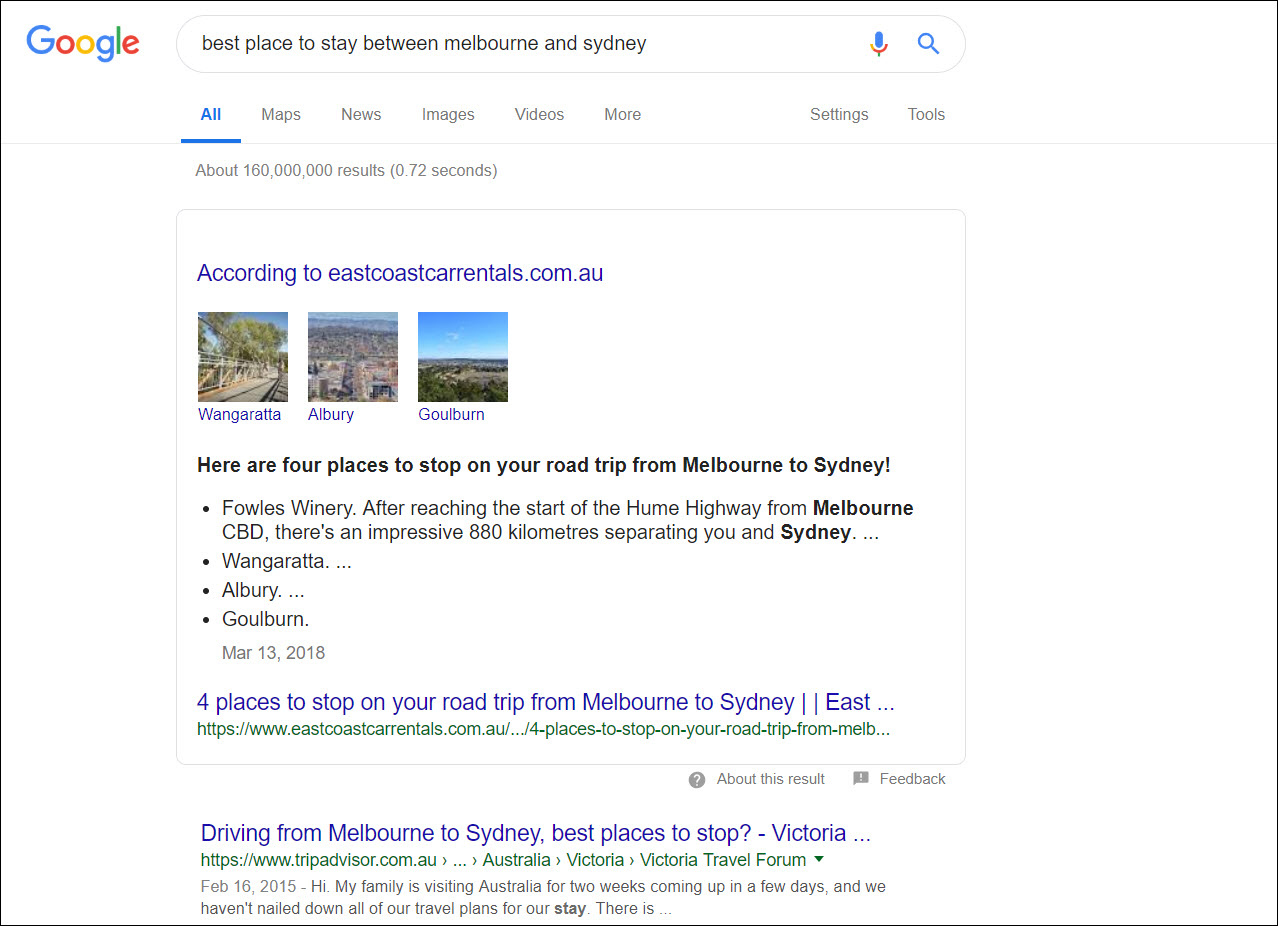The width and height of the screenshot is (1278, 926).
Task: Open the Images tab
Action: (448, 114)
